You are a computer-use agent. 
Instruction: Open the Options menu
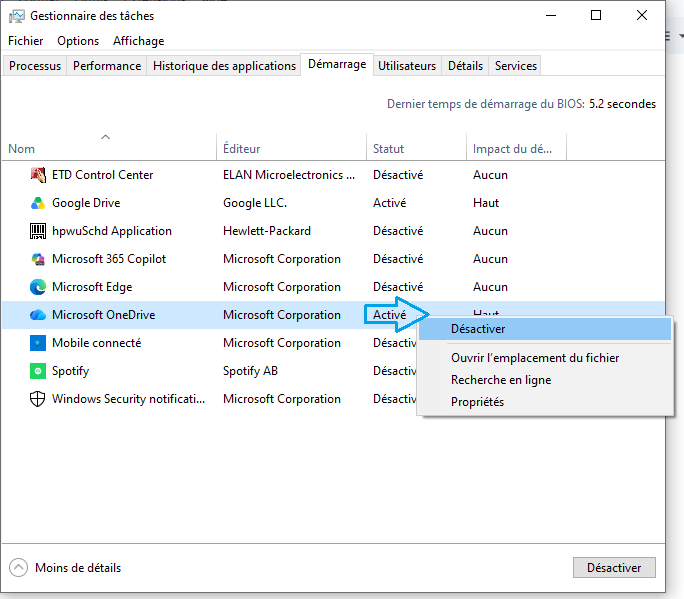click(x=78, y=41)
